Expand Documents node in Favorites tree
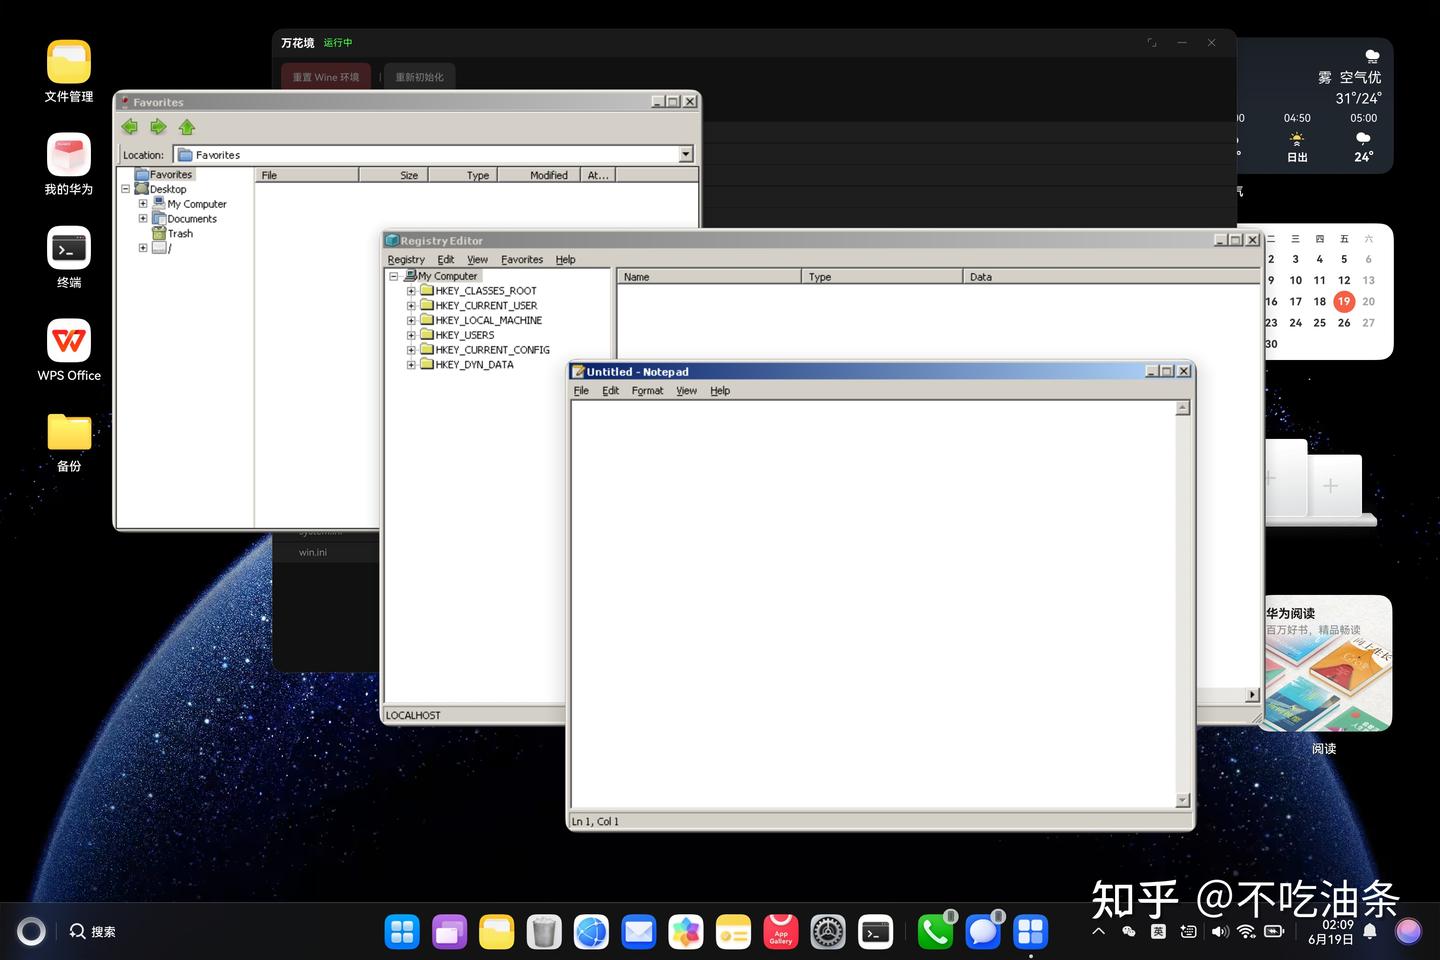Screen dimensions: 1440x960 [x=143, y=218]
